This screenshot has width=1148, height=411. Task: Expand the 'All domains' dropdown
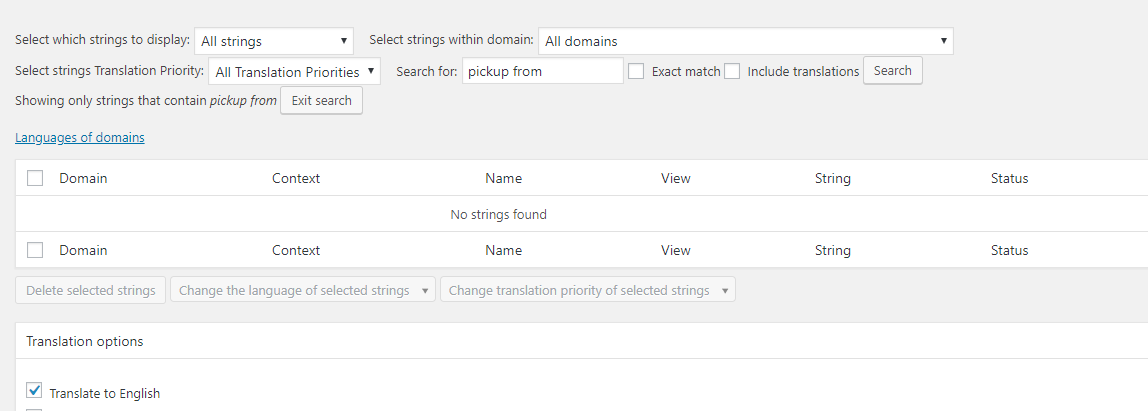[745, 41]
